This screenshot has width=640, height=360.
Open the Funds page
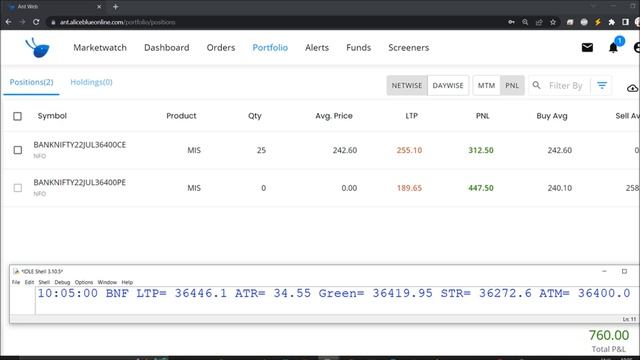click(x=358, y=48)
